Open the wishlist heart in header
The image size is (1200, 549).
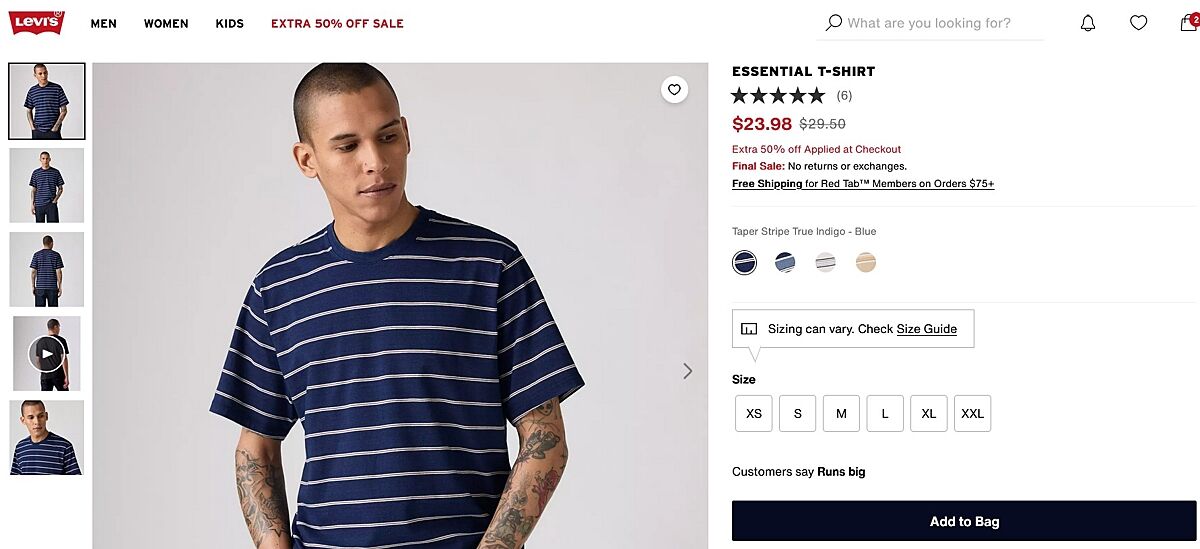tap(1138, 23)
